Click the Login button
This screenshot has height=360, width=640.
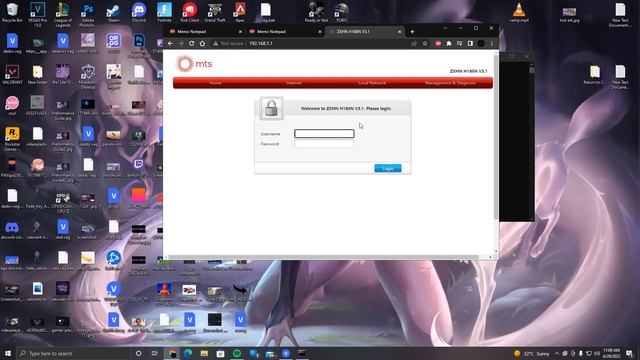[388, 168]
